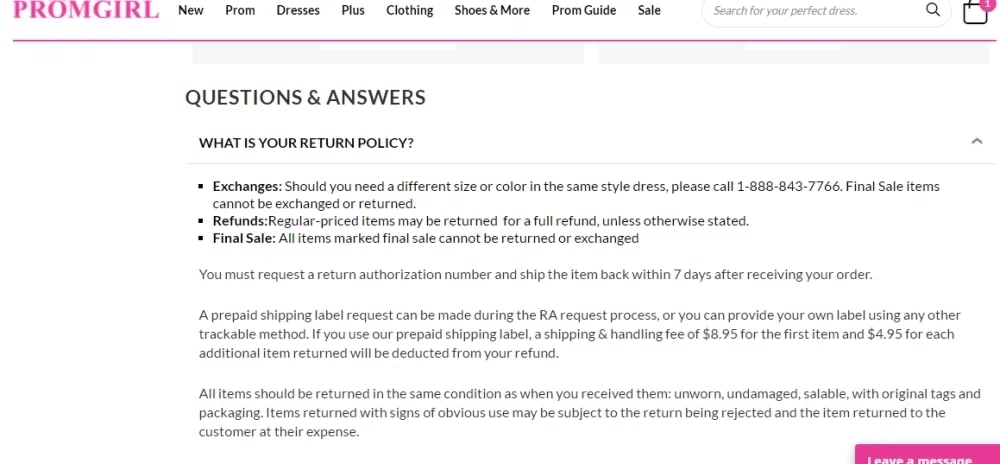
Task: Toggle the 'What Is Your Return Policy?' header
Action: click(306, 143)
